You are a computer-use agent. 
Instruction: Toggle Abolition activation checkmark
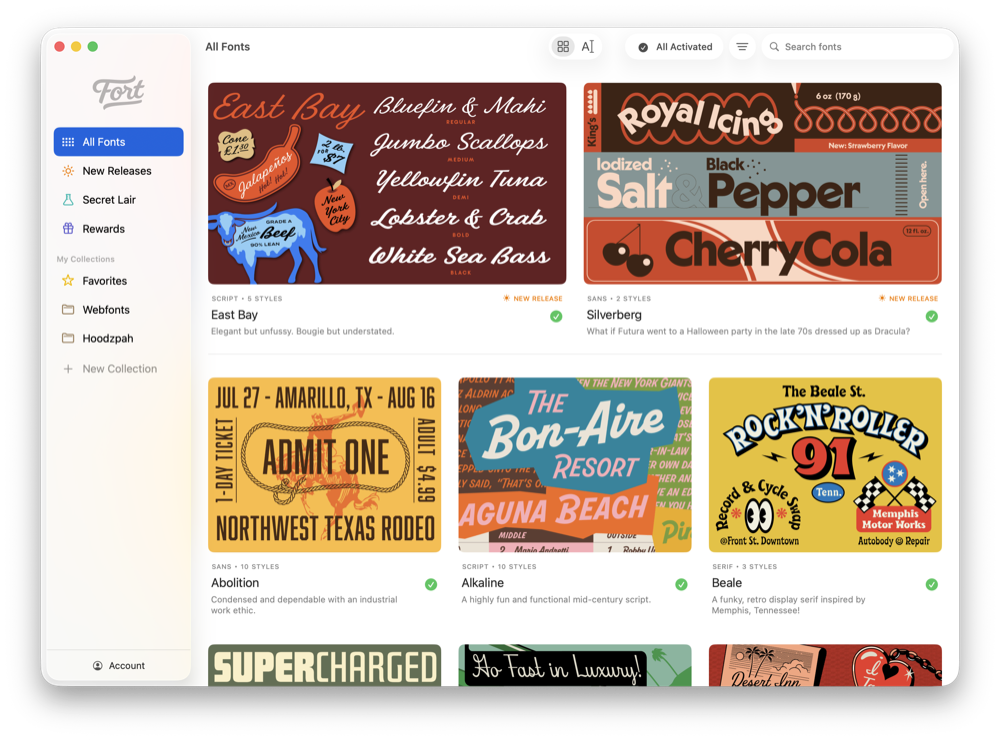pos(431,584)
